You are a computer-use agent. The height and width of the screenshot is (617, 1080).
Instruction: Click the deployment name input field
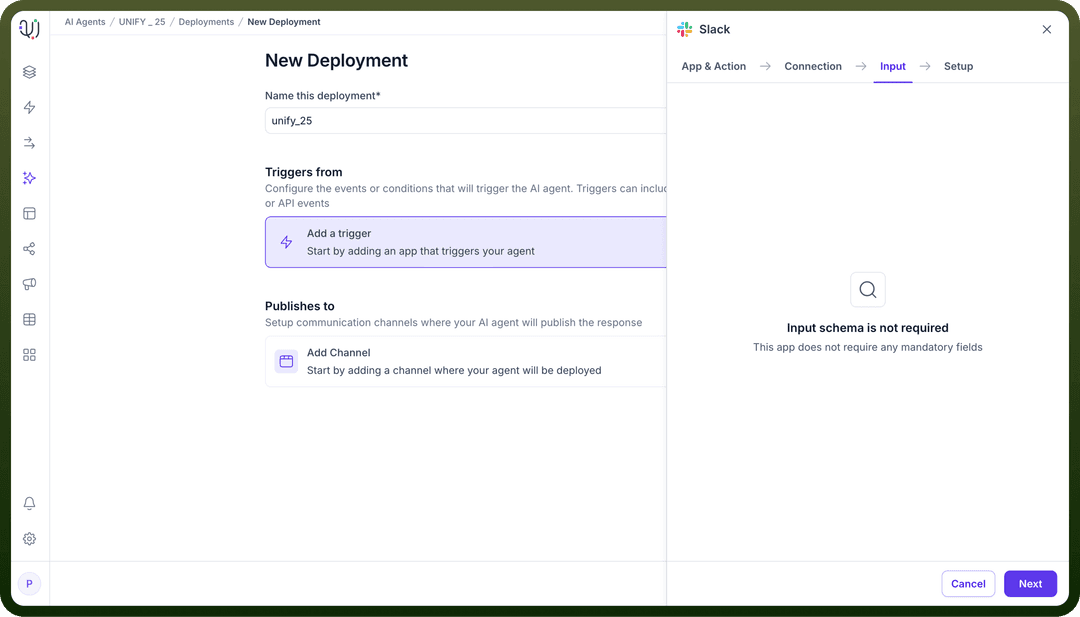tap(466, 121)
